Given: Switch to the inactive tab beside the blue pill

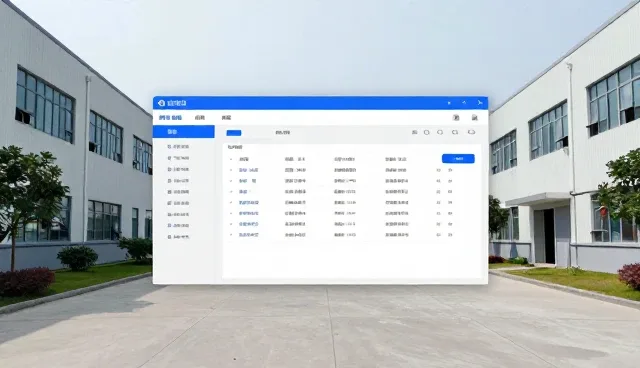Looking at the screenshot, I should [x=282, y=133].
